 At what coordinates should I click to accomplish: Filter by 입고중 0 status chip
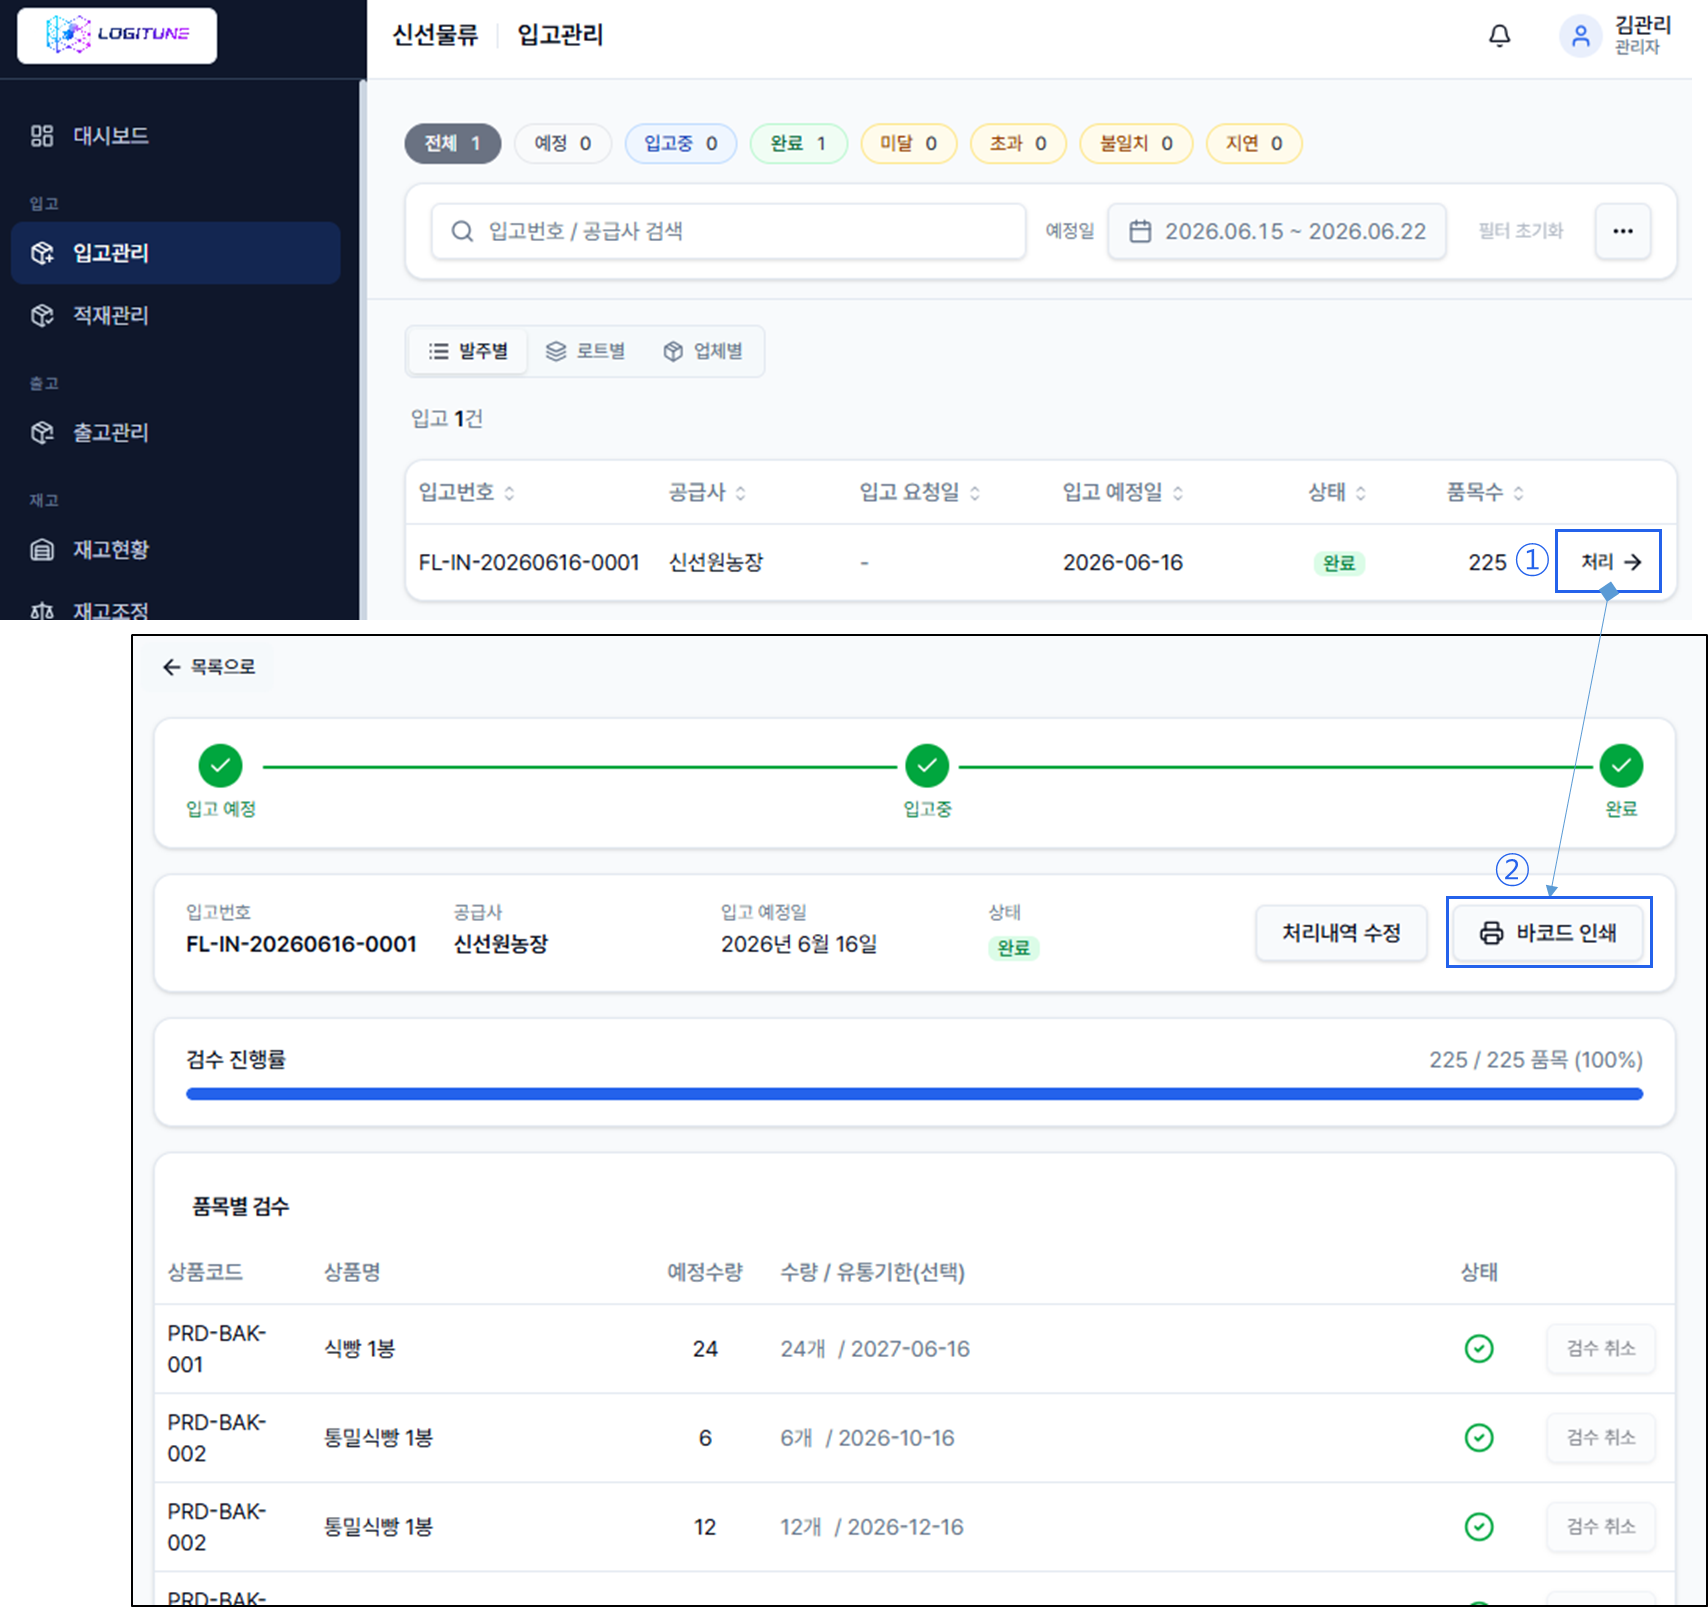681,144
